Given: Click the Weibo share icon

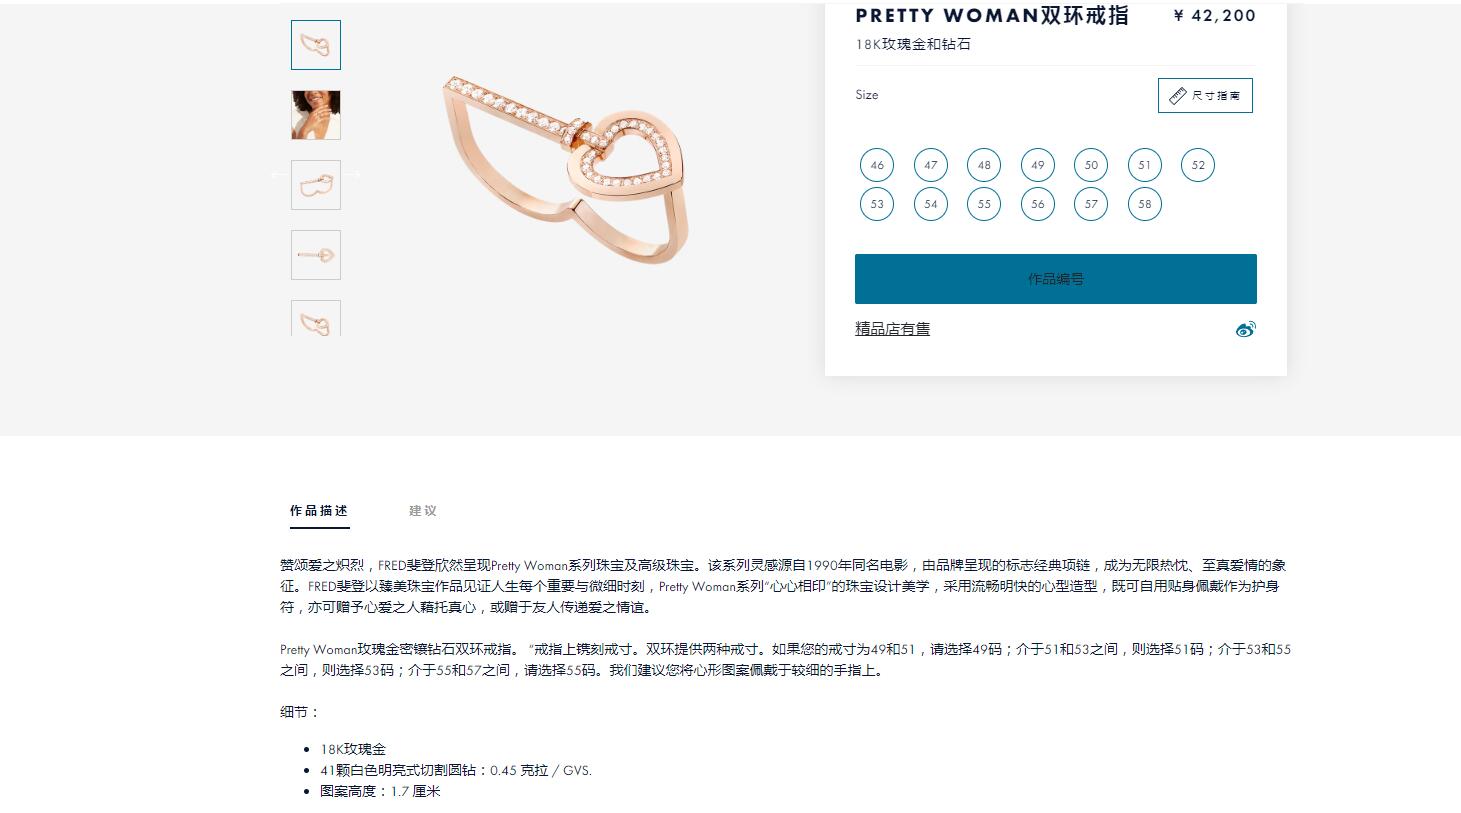Looking at the screenshot, I should click(x=1245, y=329).
